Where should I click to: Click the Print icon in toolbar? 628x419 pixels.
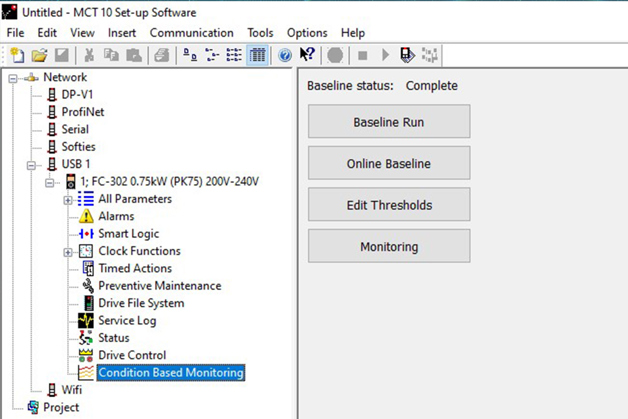(161, 55)
